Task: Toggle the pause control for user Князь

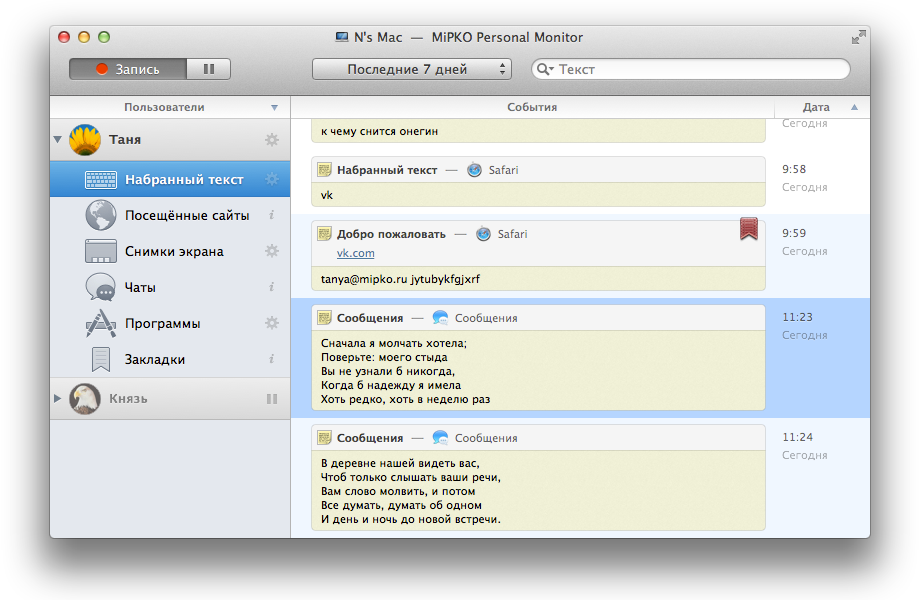Action: pyautogui.click(x=272, y=399)
